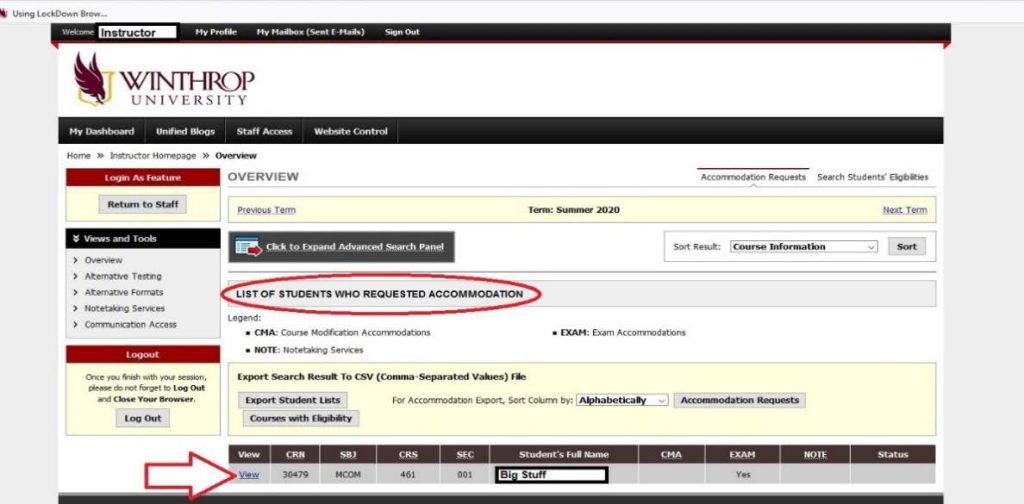Viewport: 1024px width, 504px height.
Task: Switch to Accommodation Requests tab
Action: click(753, 177)
